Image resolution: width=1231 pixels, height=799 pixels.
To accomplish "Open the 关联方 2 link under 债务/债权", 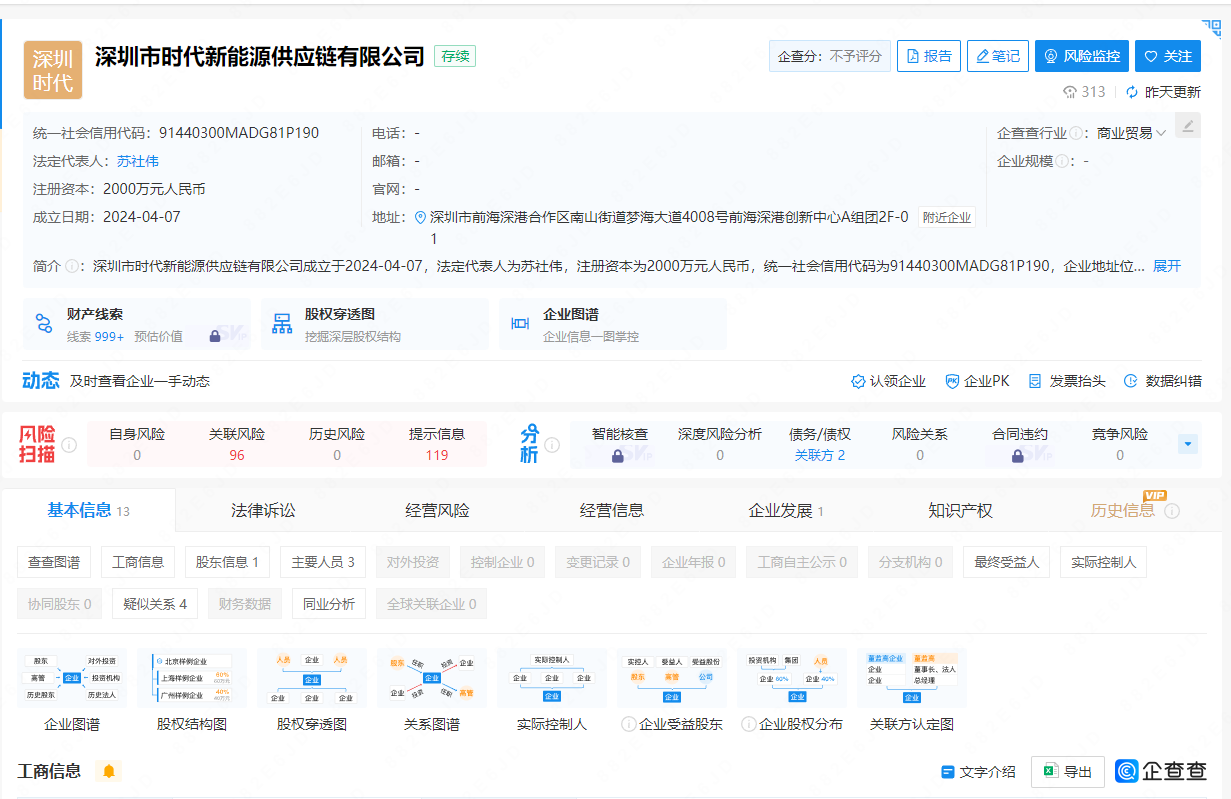I will click(x=820, y=456).
